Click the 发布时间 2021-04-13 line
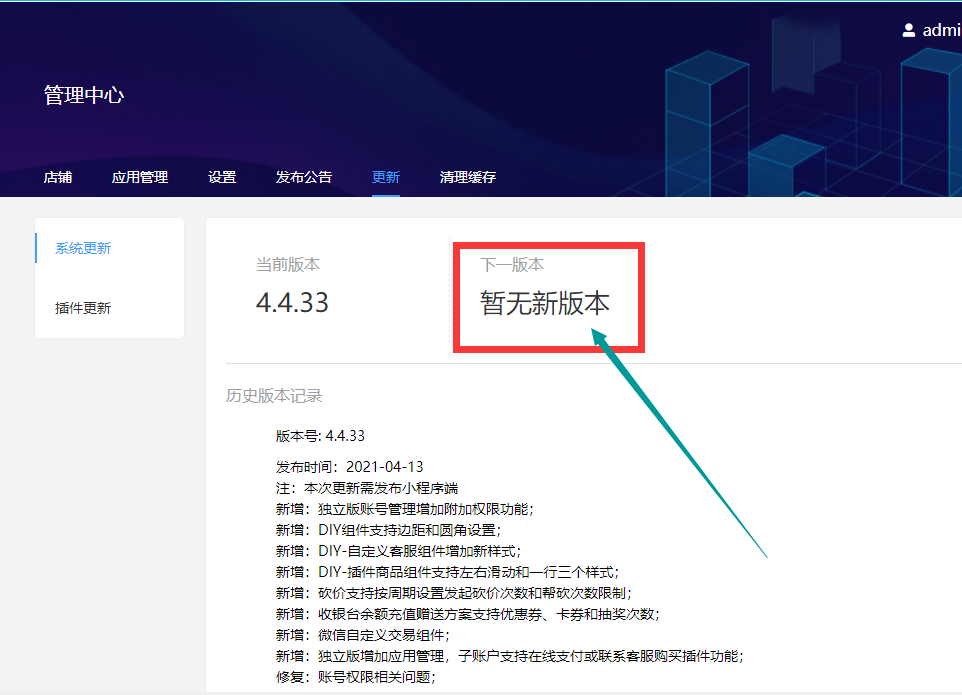The width and height of the screenshot is (962, 695). [x=349, y=467]
